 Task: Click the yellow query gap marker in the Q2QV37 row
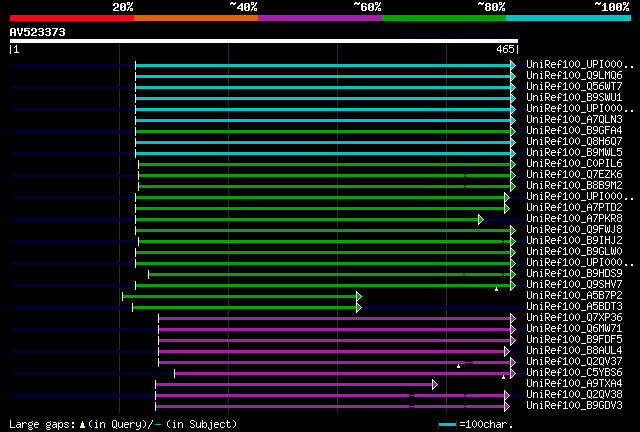pos(458,366)
